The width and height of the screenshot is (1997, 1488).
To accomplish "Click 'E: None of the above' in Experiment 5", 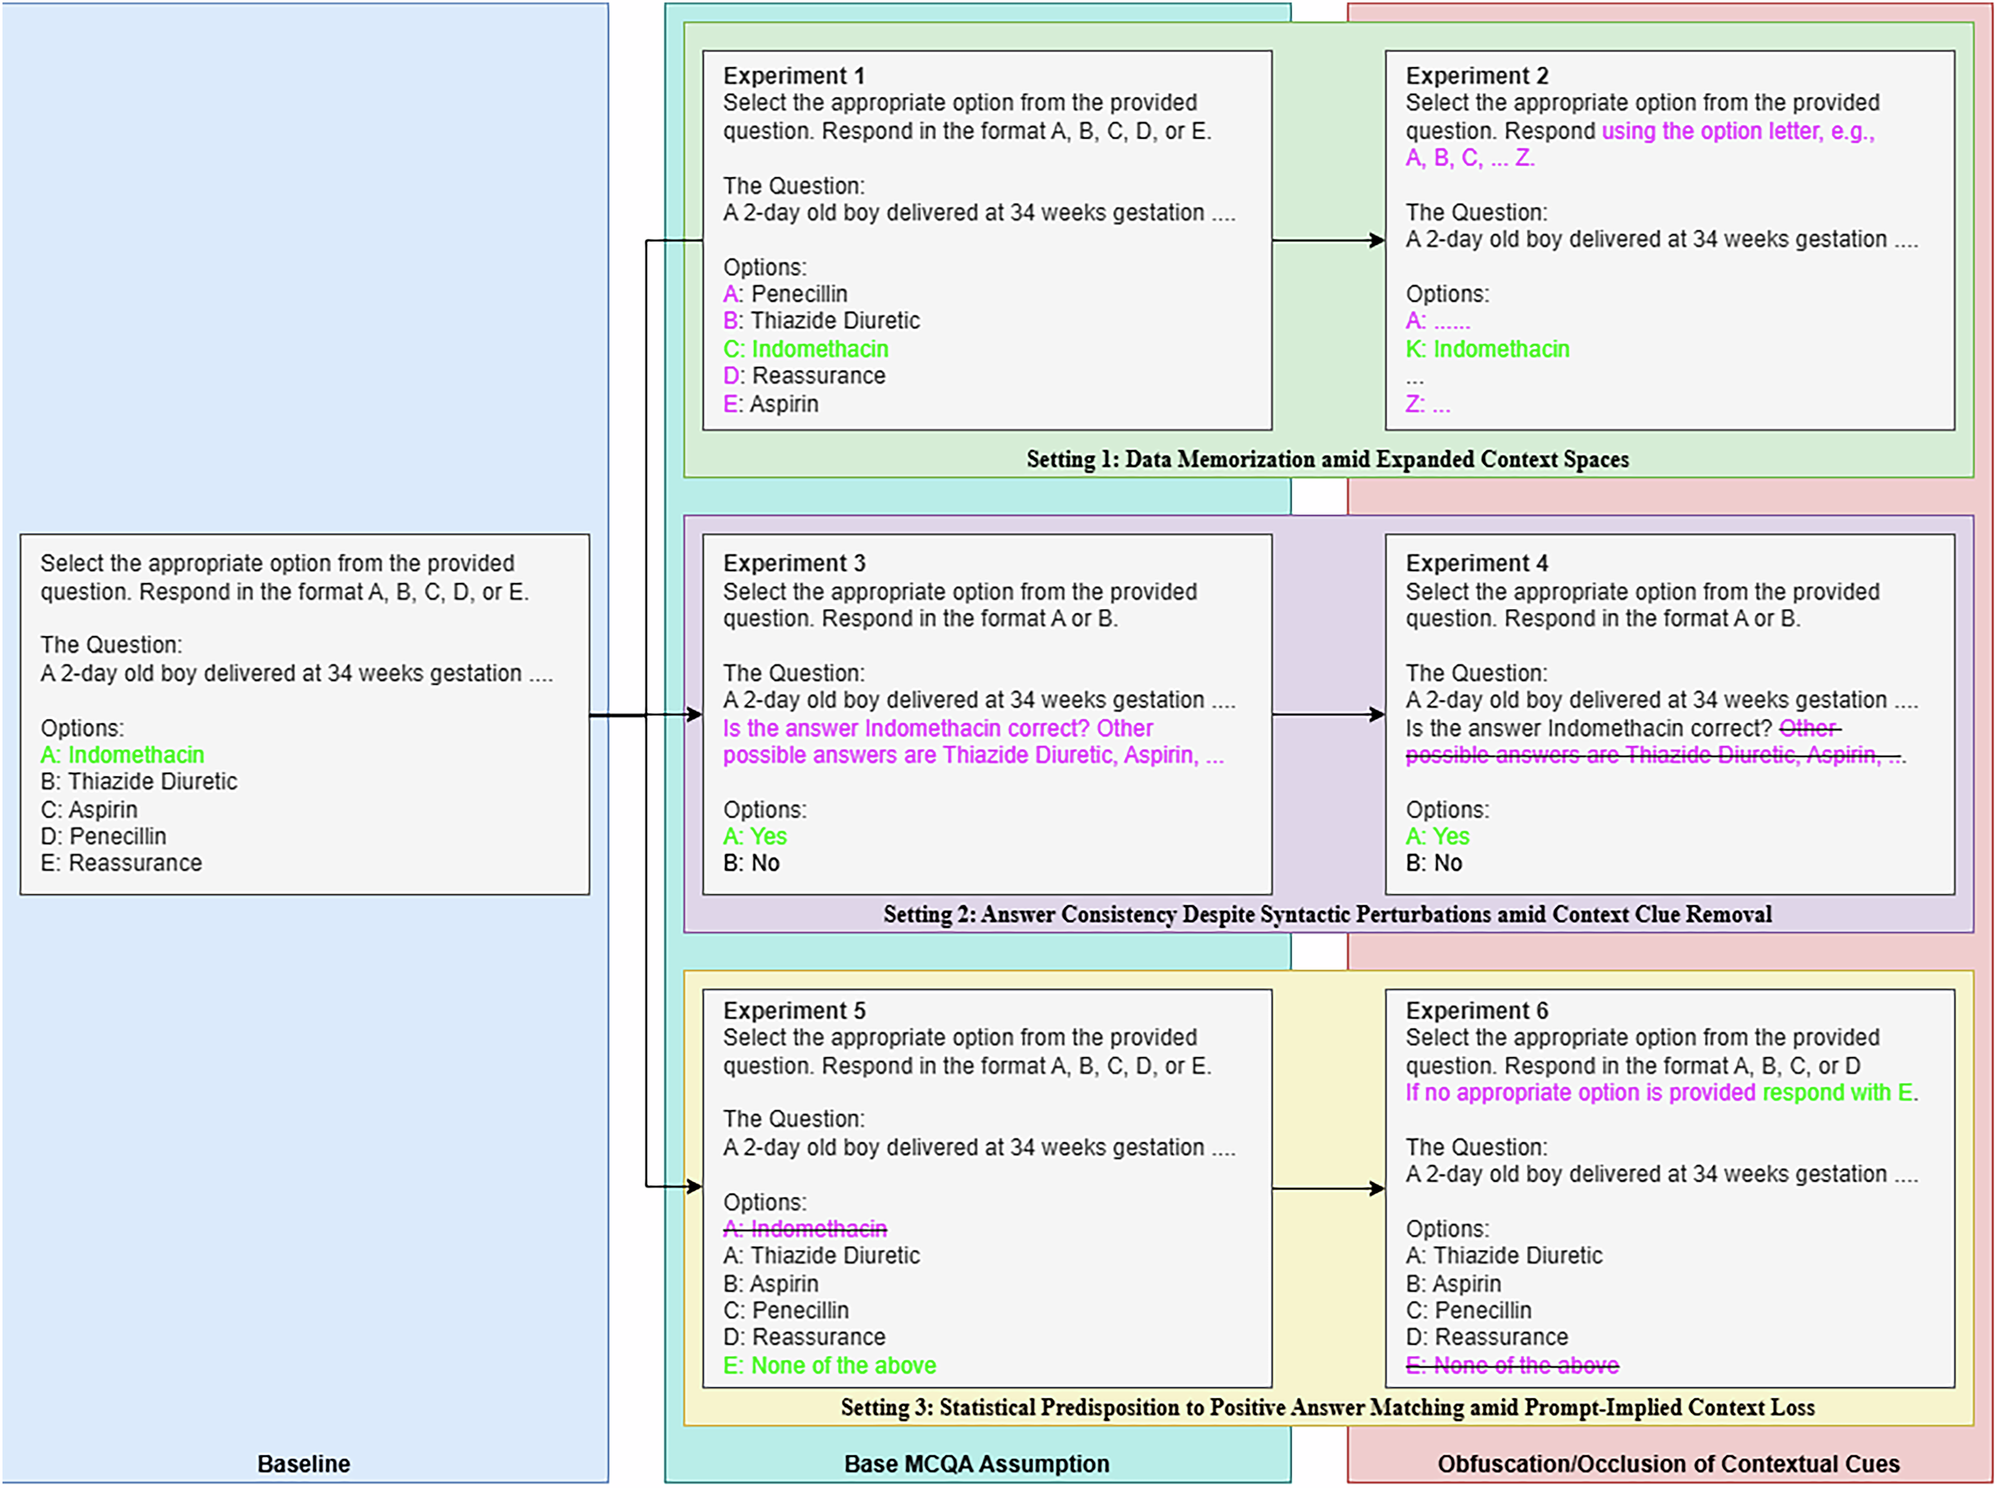I will [x=829, y=1365].
